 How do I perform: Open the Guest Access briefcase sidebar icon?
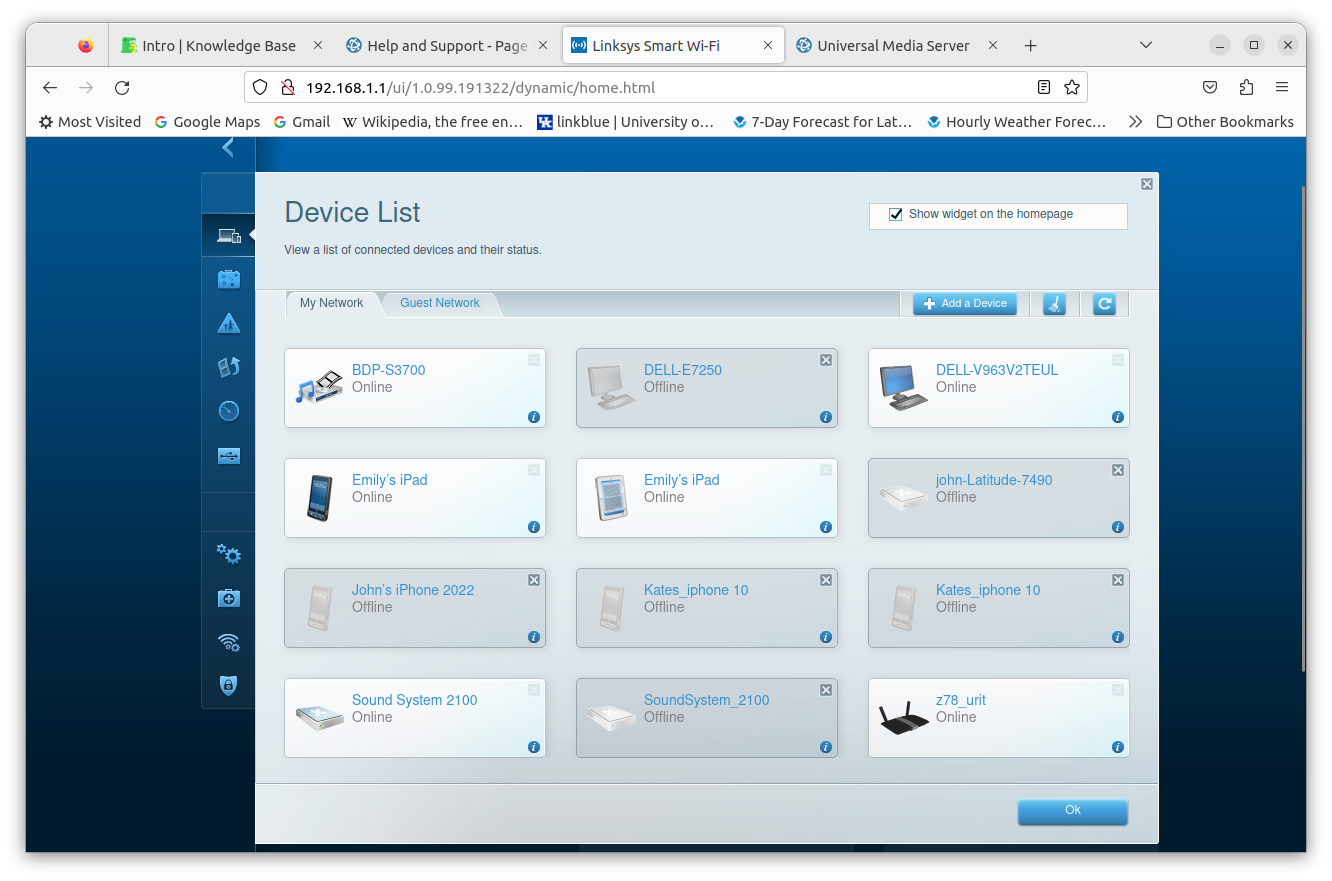tap(229, 279)
